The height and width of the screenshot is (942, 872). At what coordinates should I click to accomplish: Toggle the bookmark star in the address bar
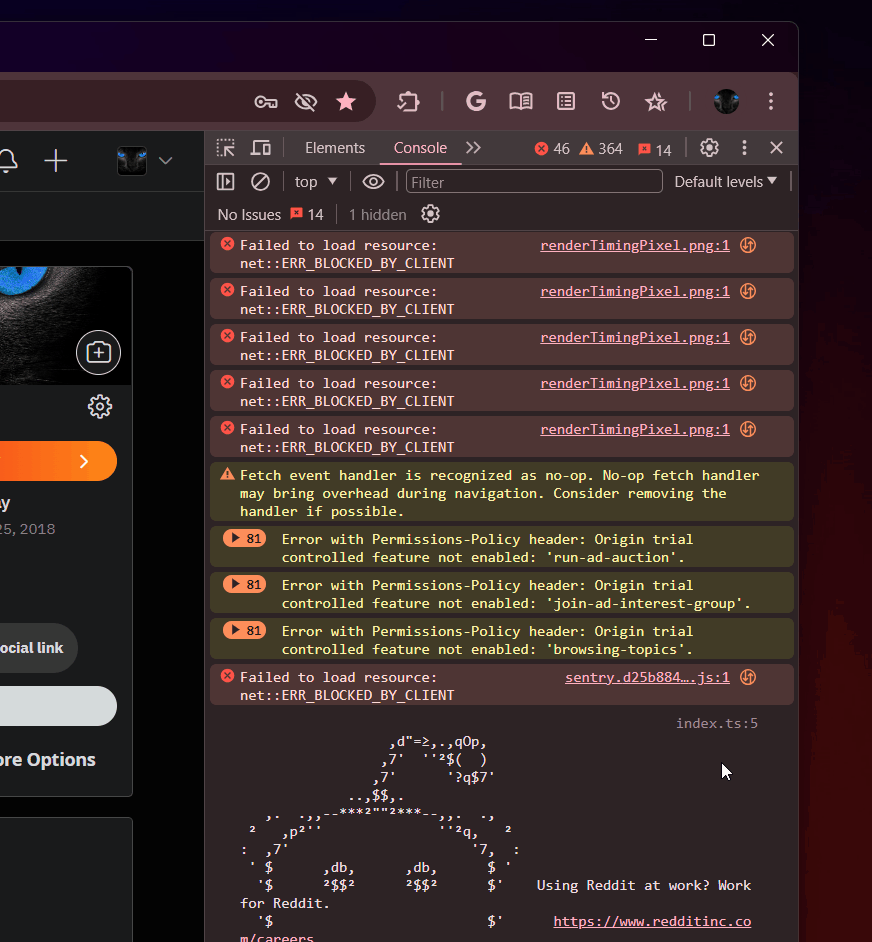(x=346, y=101)
